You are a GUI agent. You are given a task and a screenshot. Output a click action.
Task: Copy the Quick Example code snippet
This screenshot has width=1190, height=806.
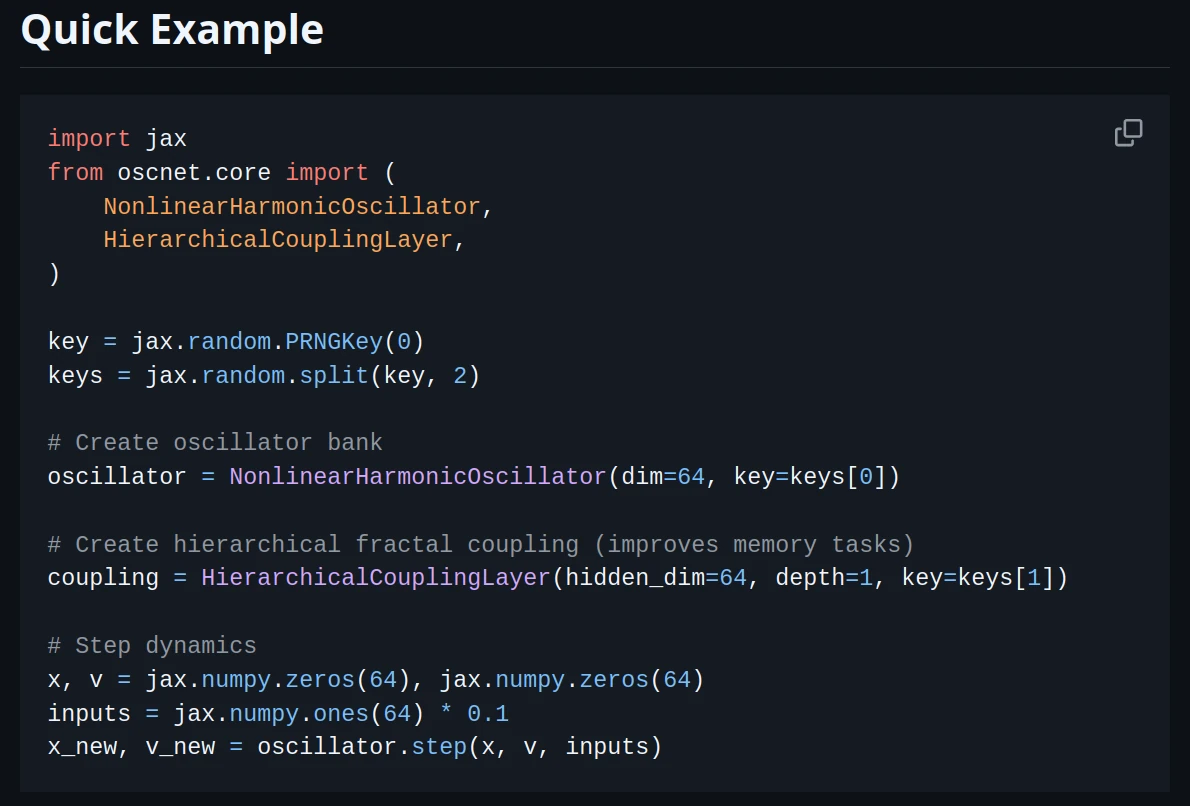(x=1128, y=133)
